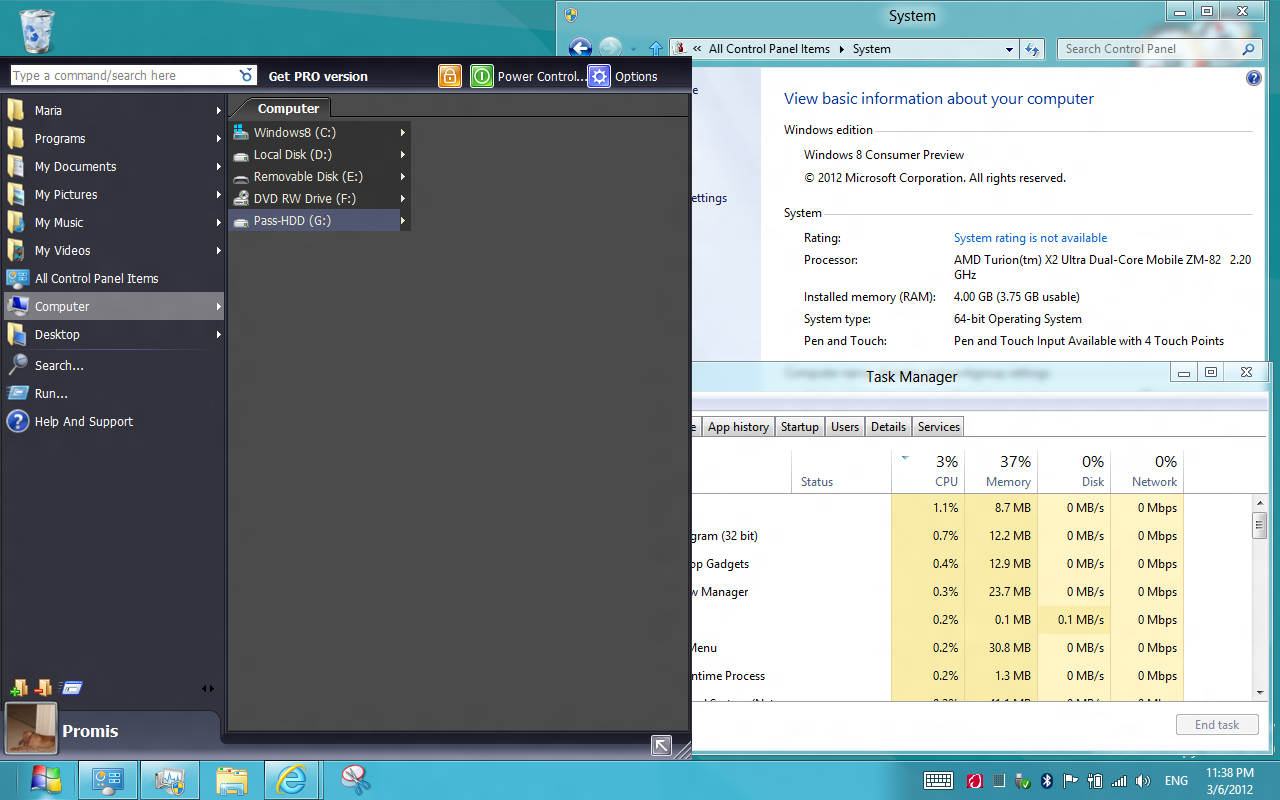Expand the Desktop submenu arrow
Screen dimensions: 1280x800
[218, 334]
